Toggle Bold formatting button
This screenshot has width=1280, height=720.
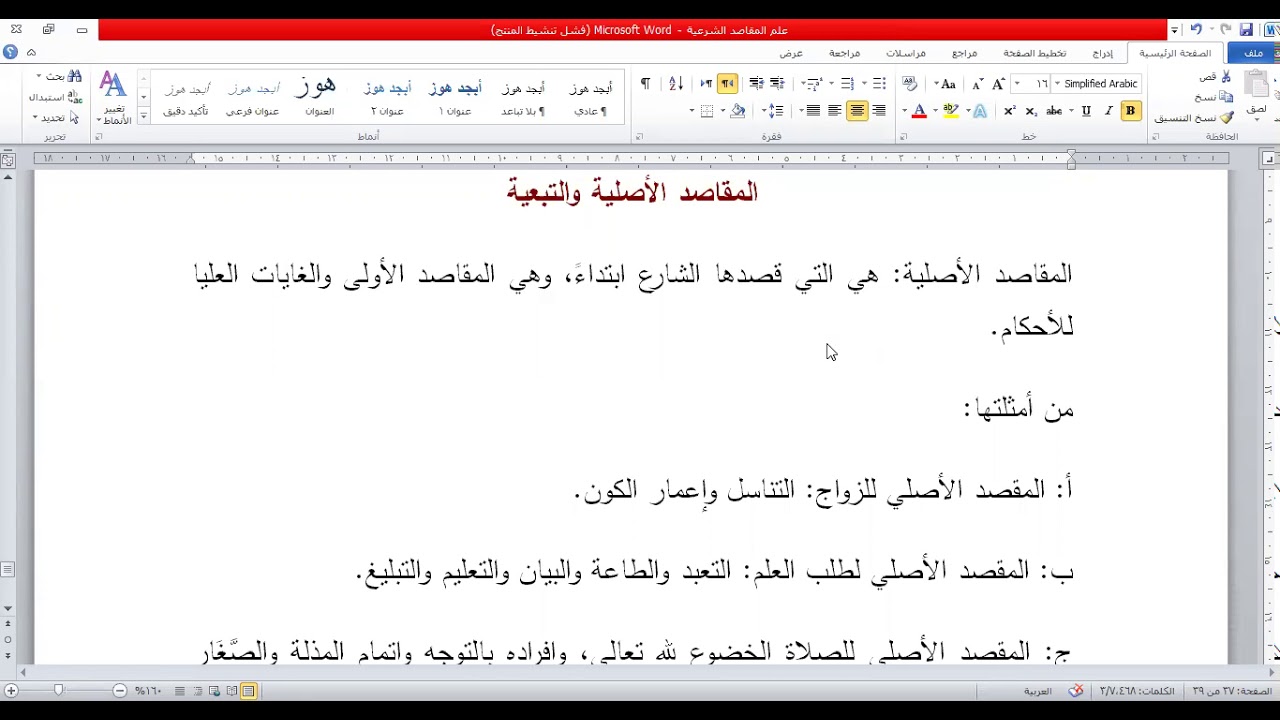[x=1130, y=111]
